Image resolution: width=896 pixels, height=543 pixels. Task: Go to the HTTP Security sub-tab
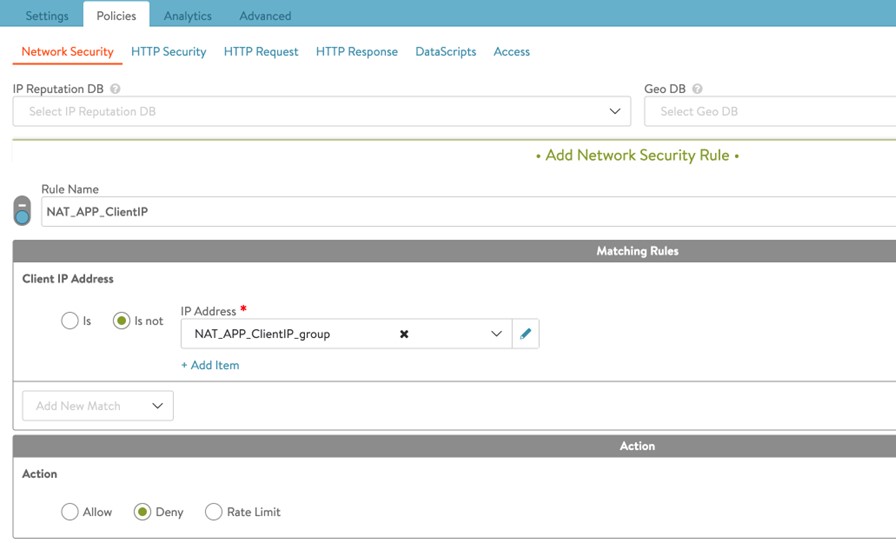168,52
